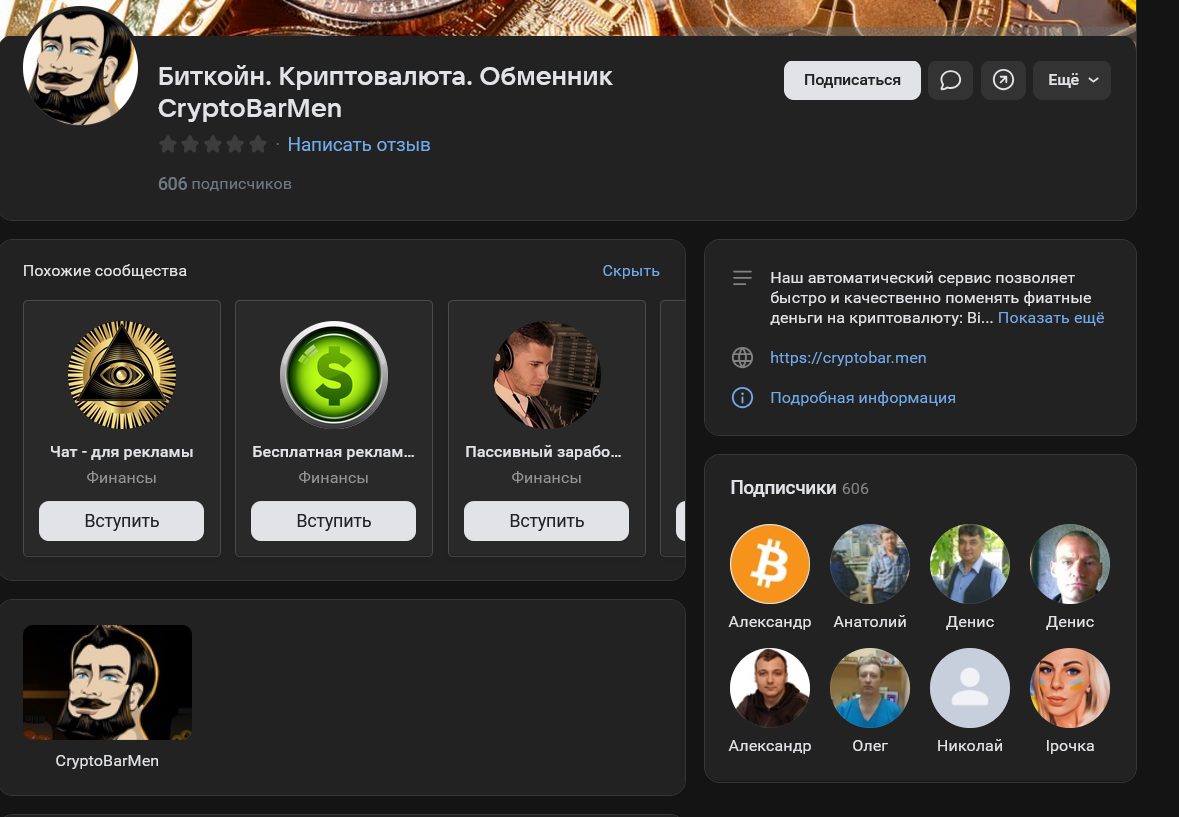Open the Пассивный зарабо... title
Screen dimensions: 1179x817
(544, 452)
